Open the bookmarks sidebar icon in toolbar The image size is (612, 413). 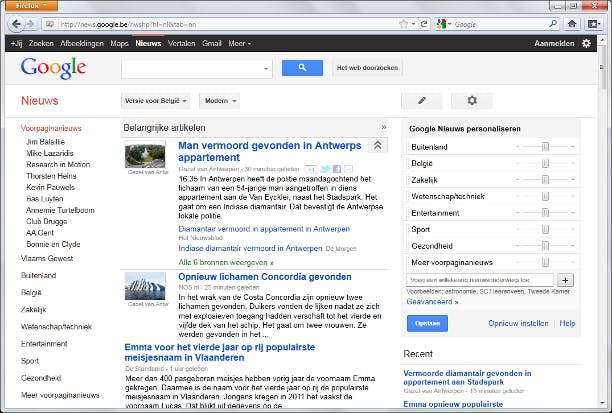tap(594, 24)
